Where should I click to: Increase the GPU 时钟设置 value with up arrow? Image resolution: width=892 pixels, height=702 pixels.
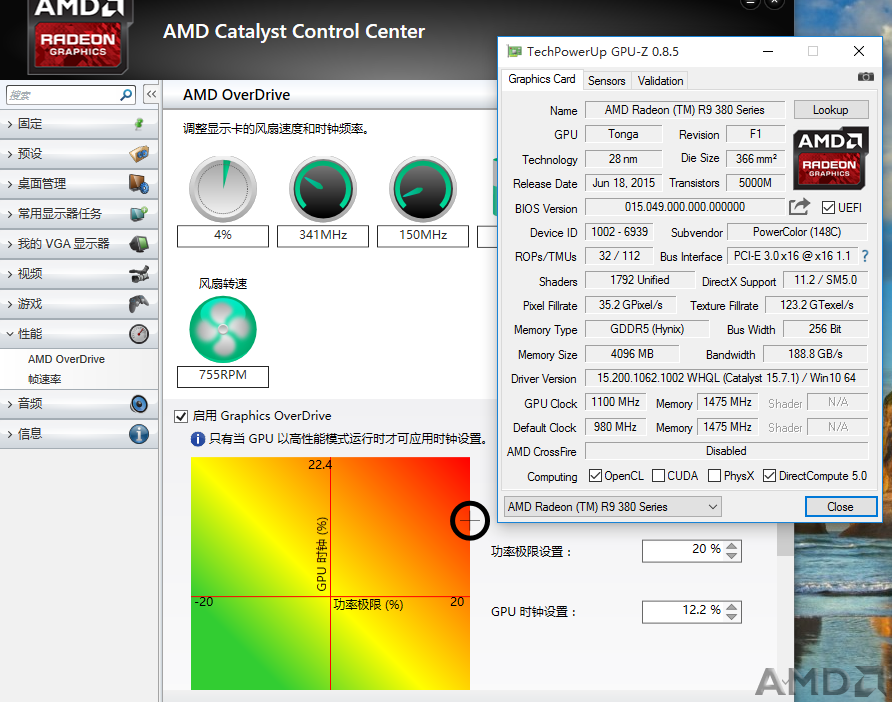point(732,607)
